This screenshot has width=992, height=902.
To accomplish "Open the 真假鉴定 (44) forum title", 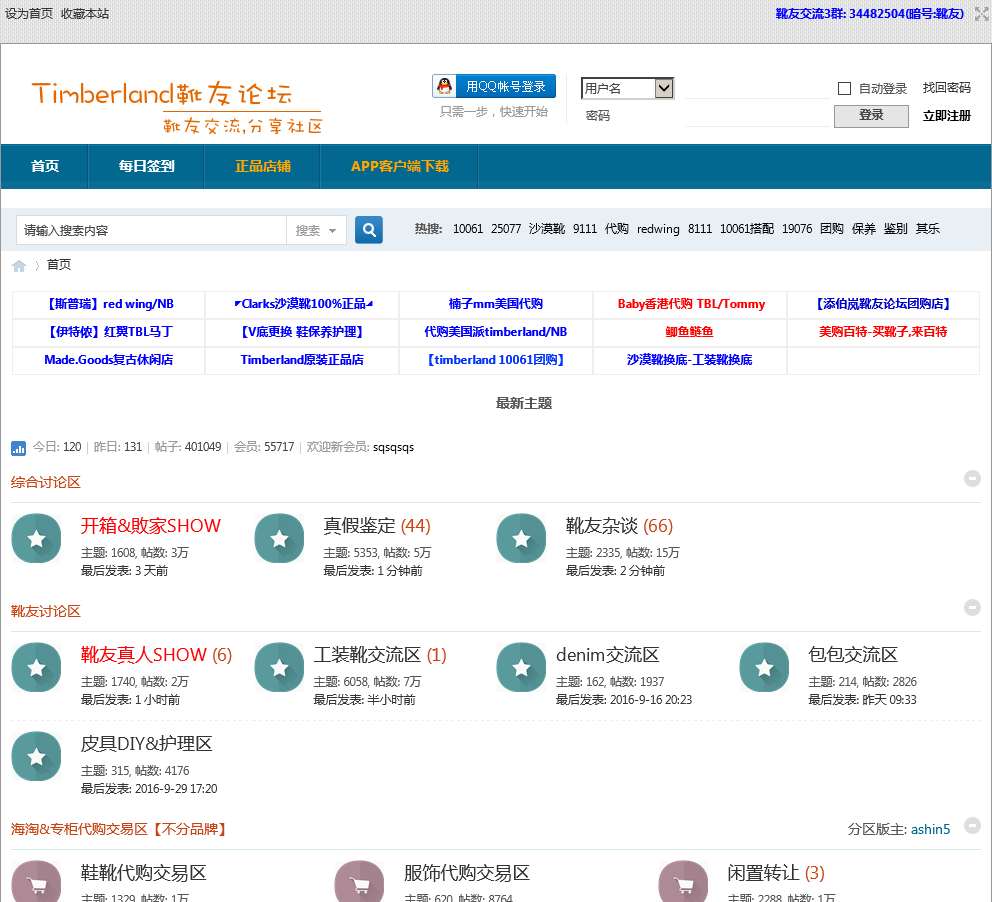I will pyautogui.click(x=377, y=526).
